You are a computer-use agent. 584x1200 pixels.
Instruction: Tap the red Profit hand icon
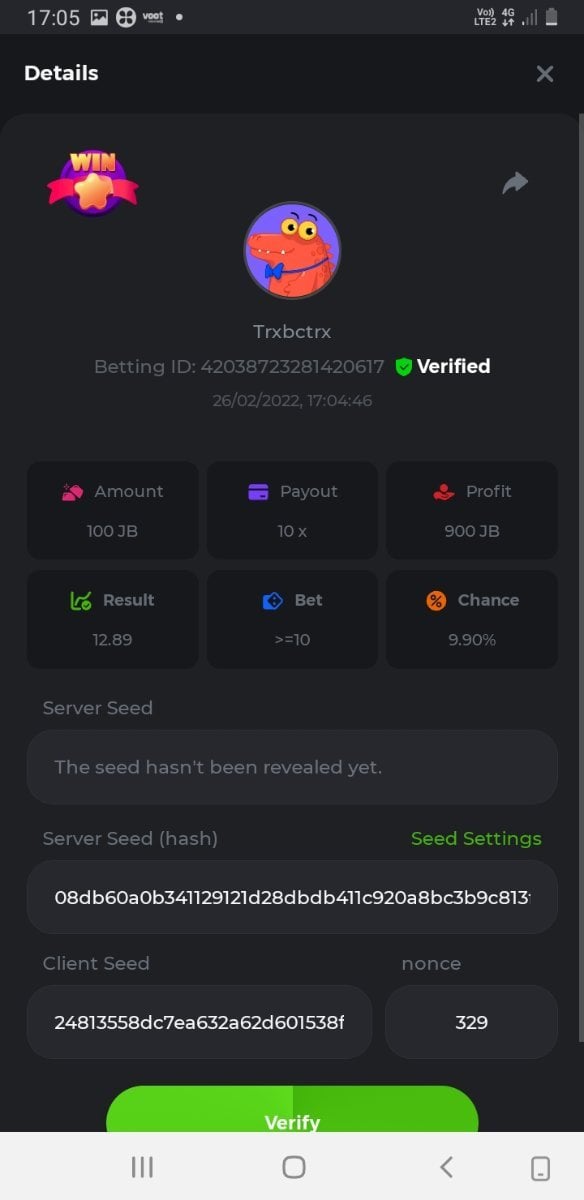(x=444, y=492)
